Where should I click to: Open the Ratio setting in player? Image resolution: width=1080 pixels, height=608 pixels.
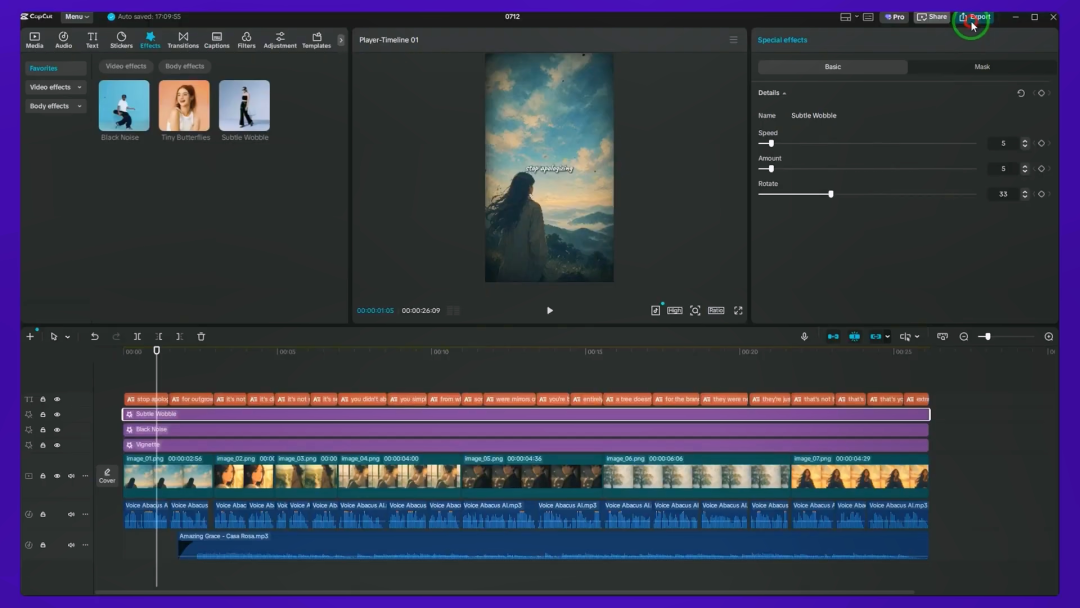point(716,311)
